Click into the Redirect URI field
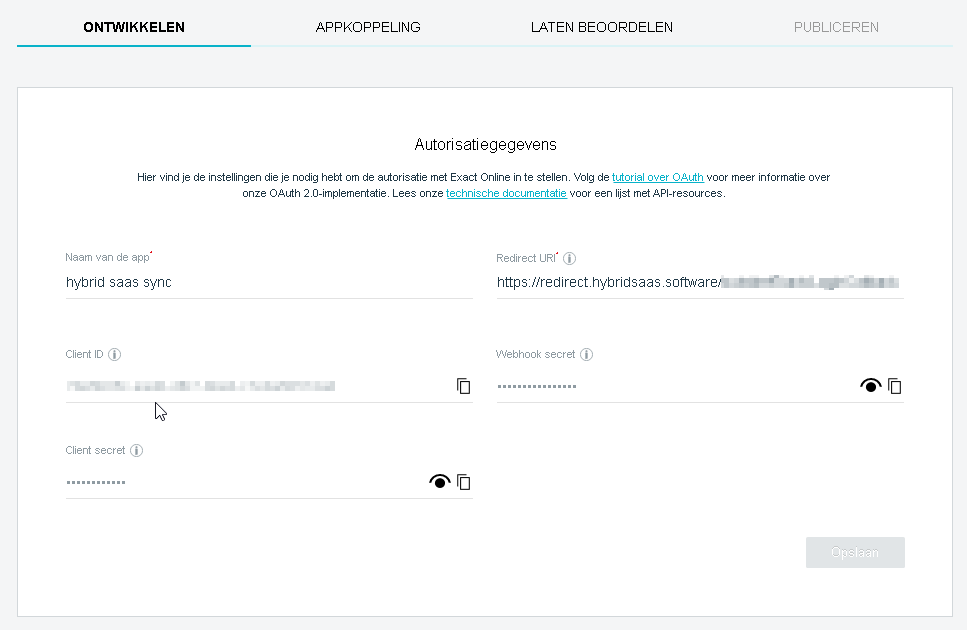 (699, 282)
